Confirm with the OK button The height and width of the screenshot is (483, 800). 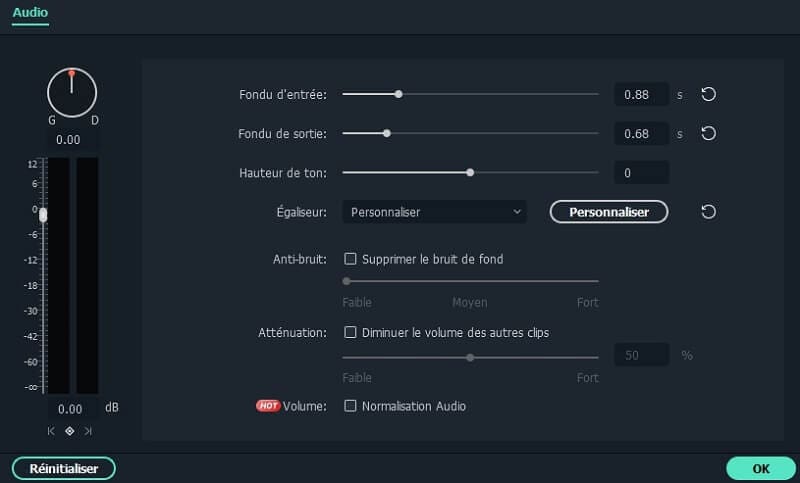point(761,468)
